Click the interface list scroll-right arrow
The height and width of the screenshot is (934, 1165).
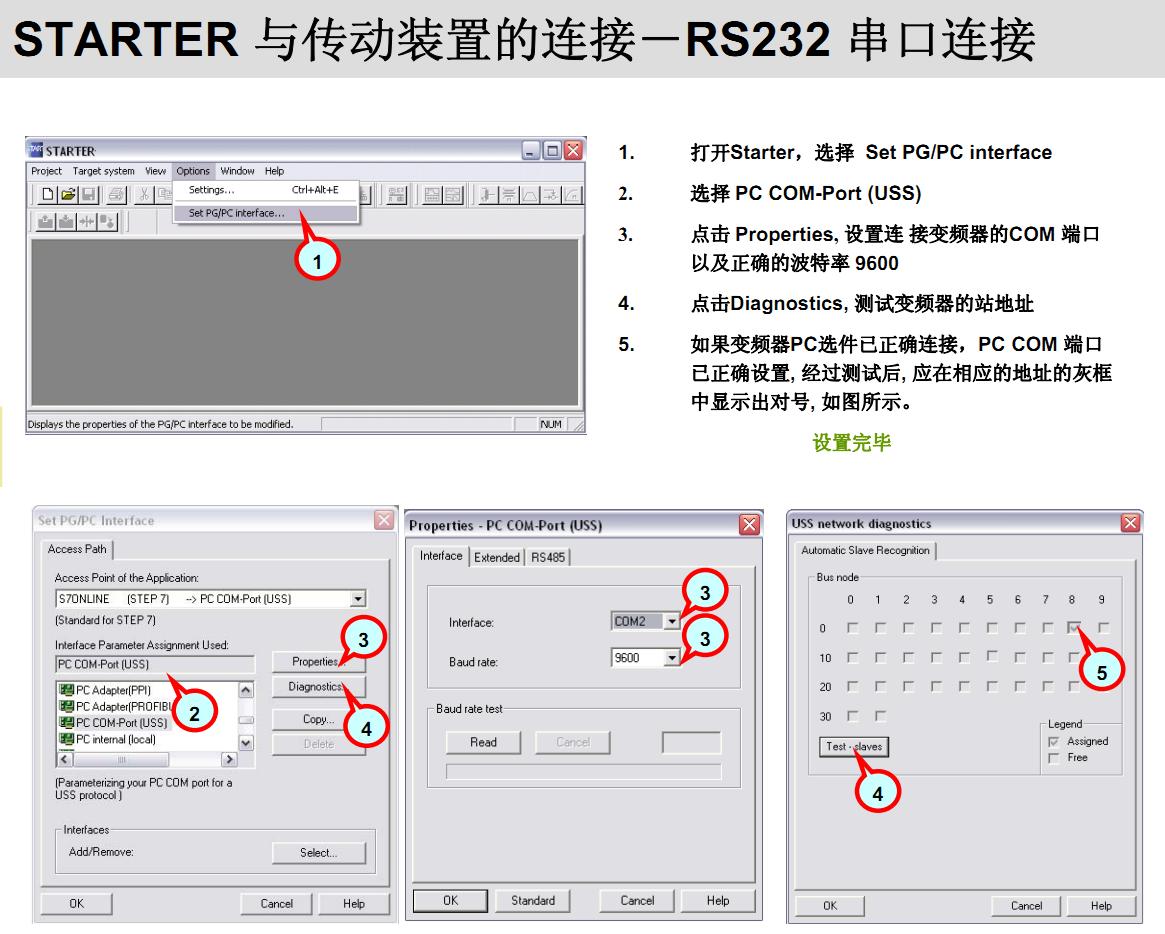pyautogui.click(x=229, y=759)
